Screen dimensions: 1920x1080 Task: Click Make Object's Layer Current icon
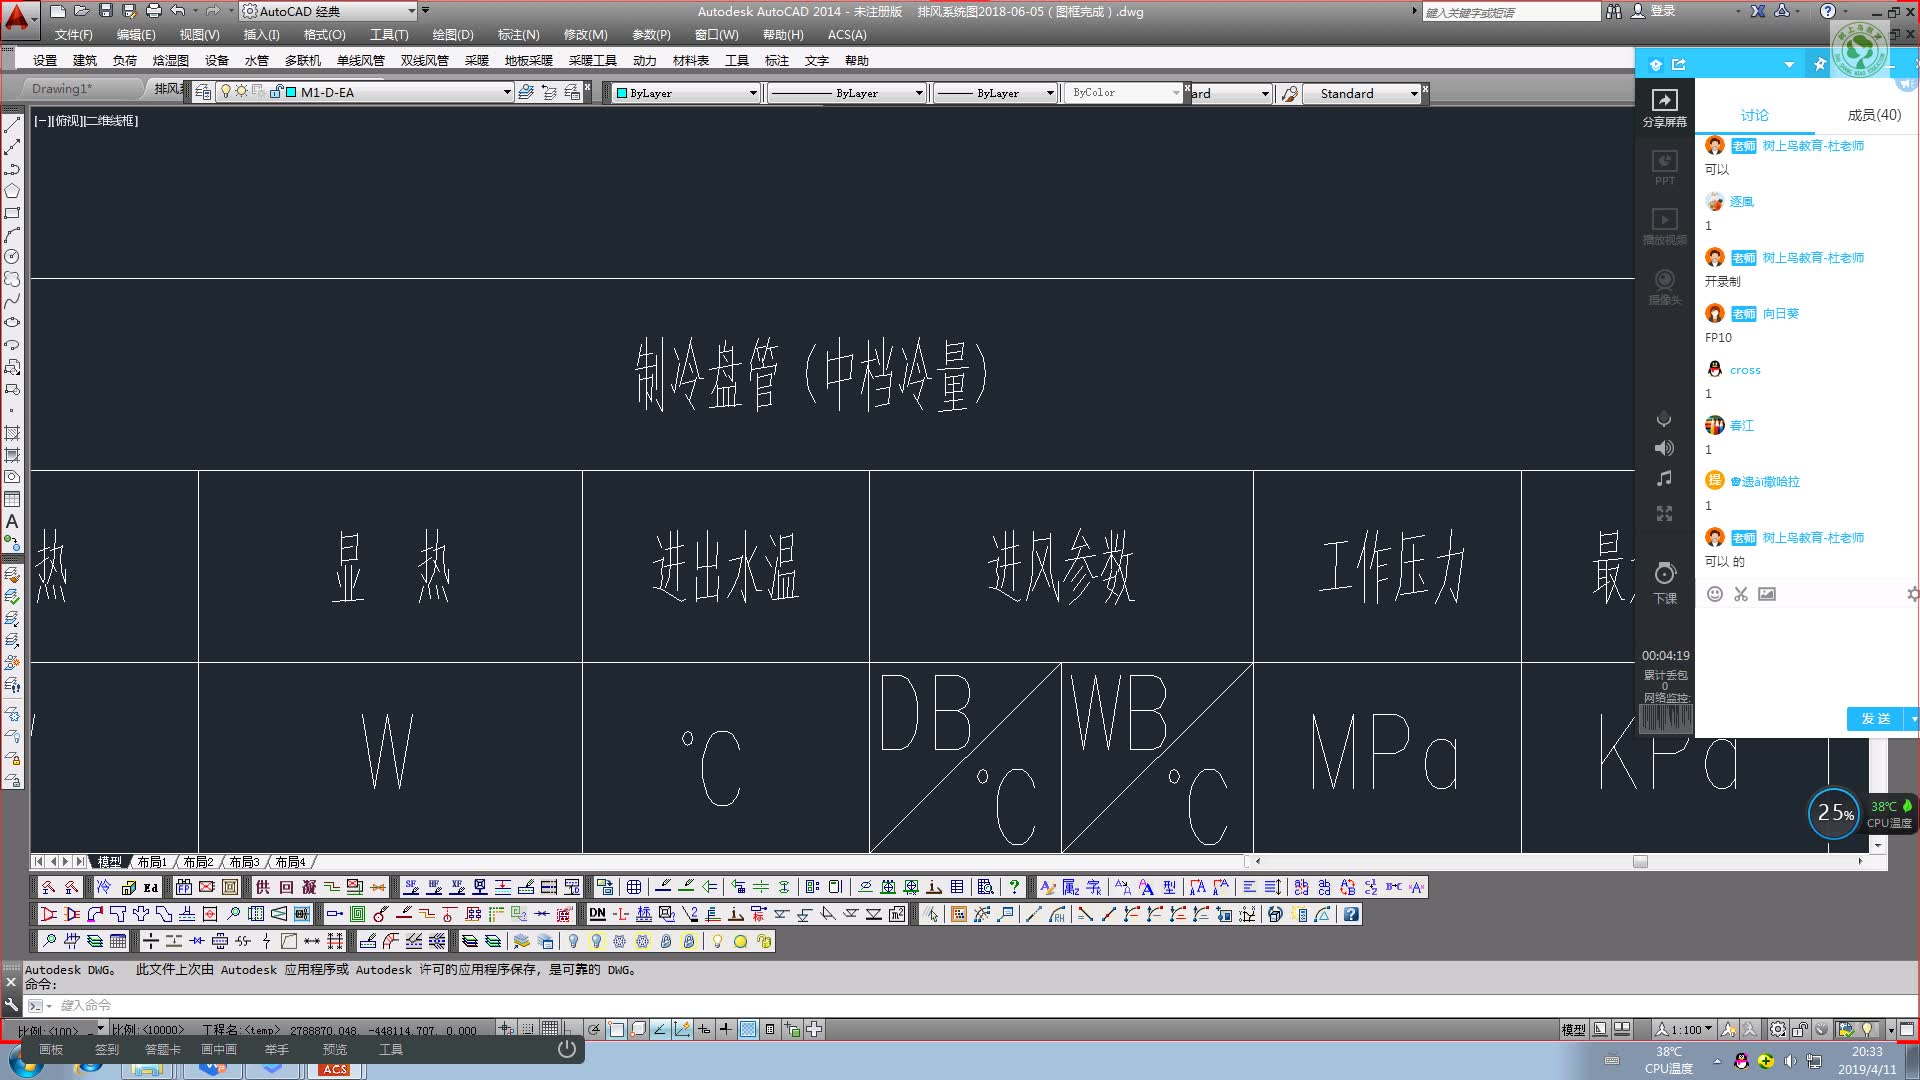point(526,92)
